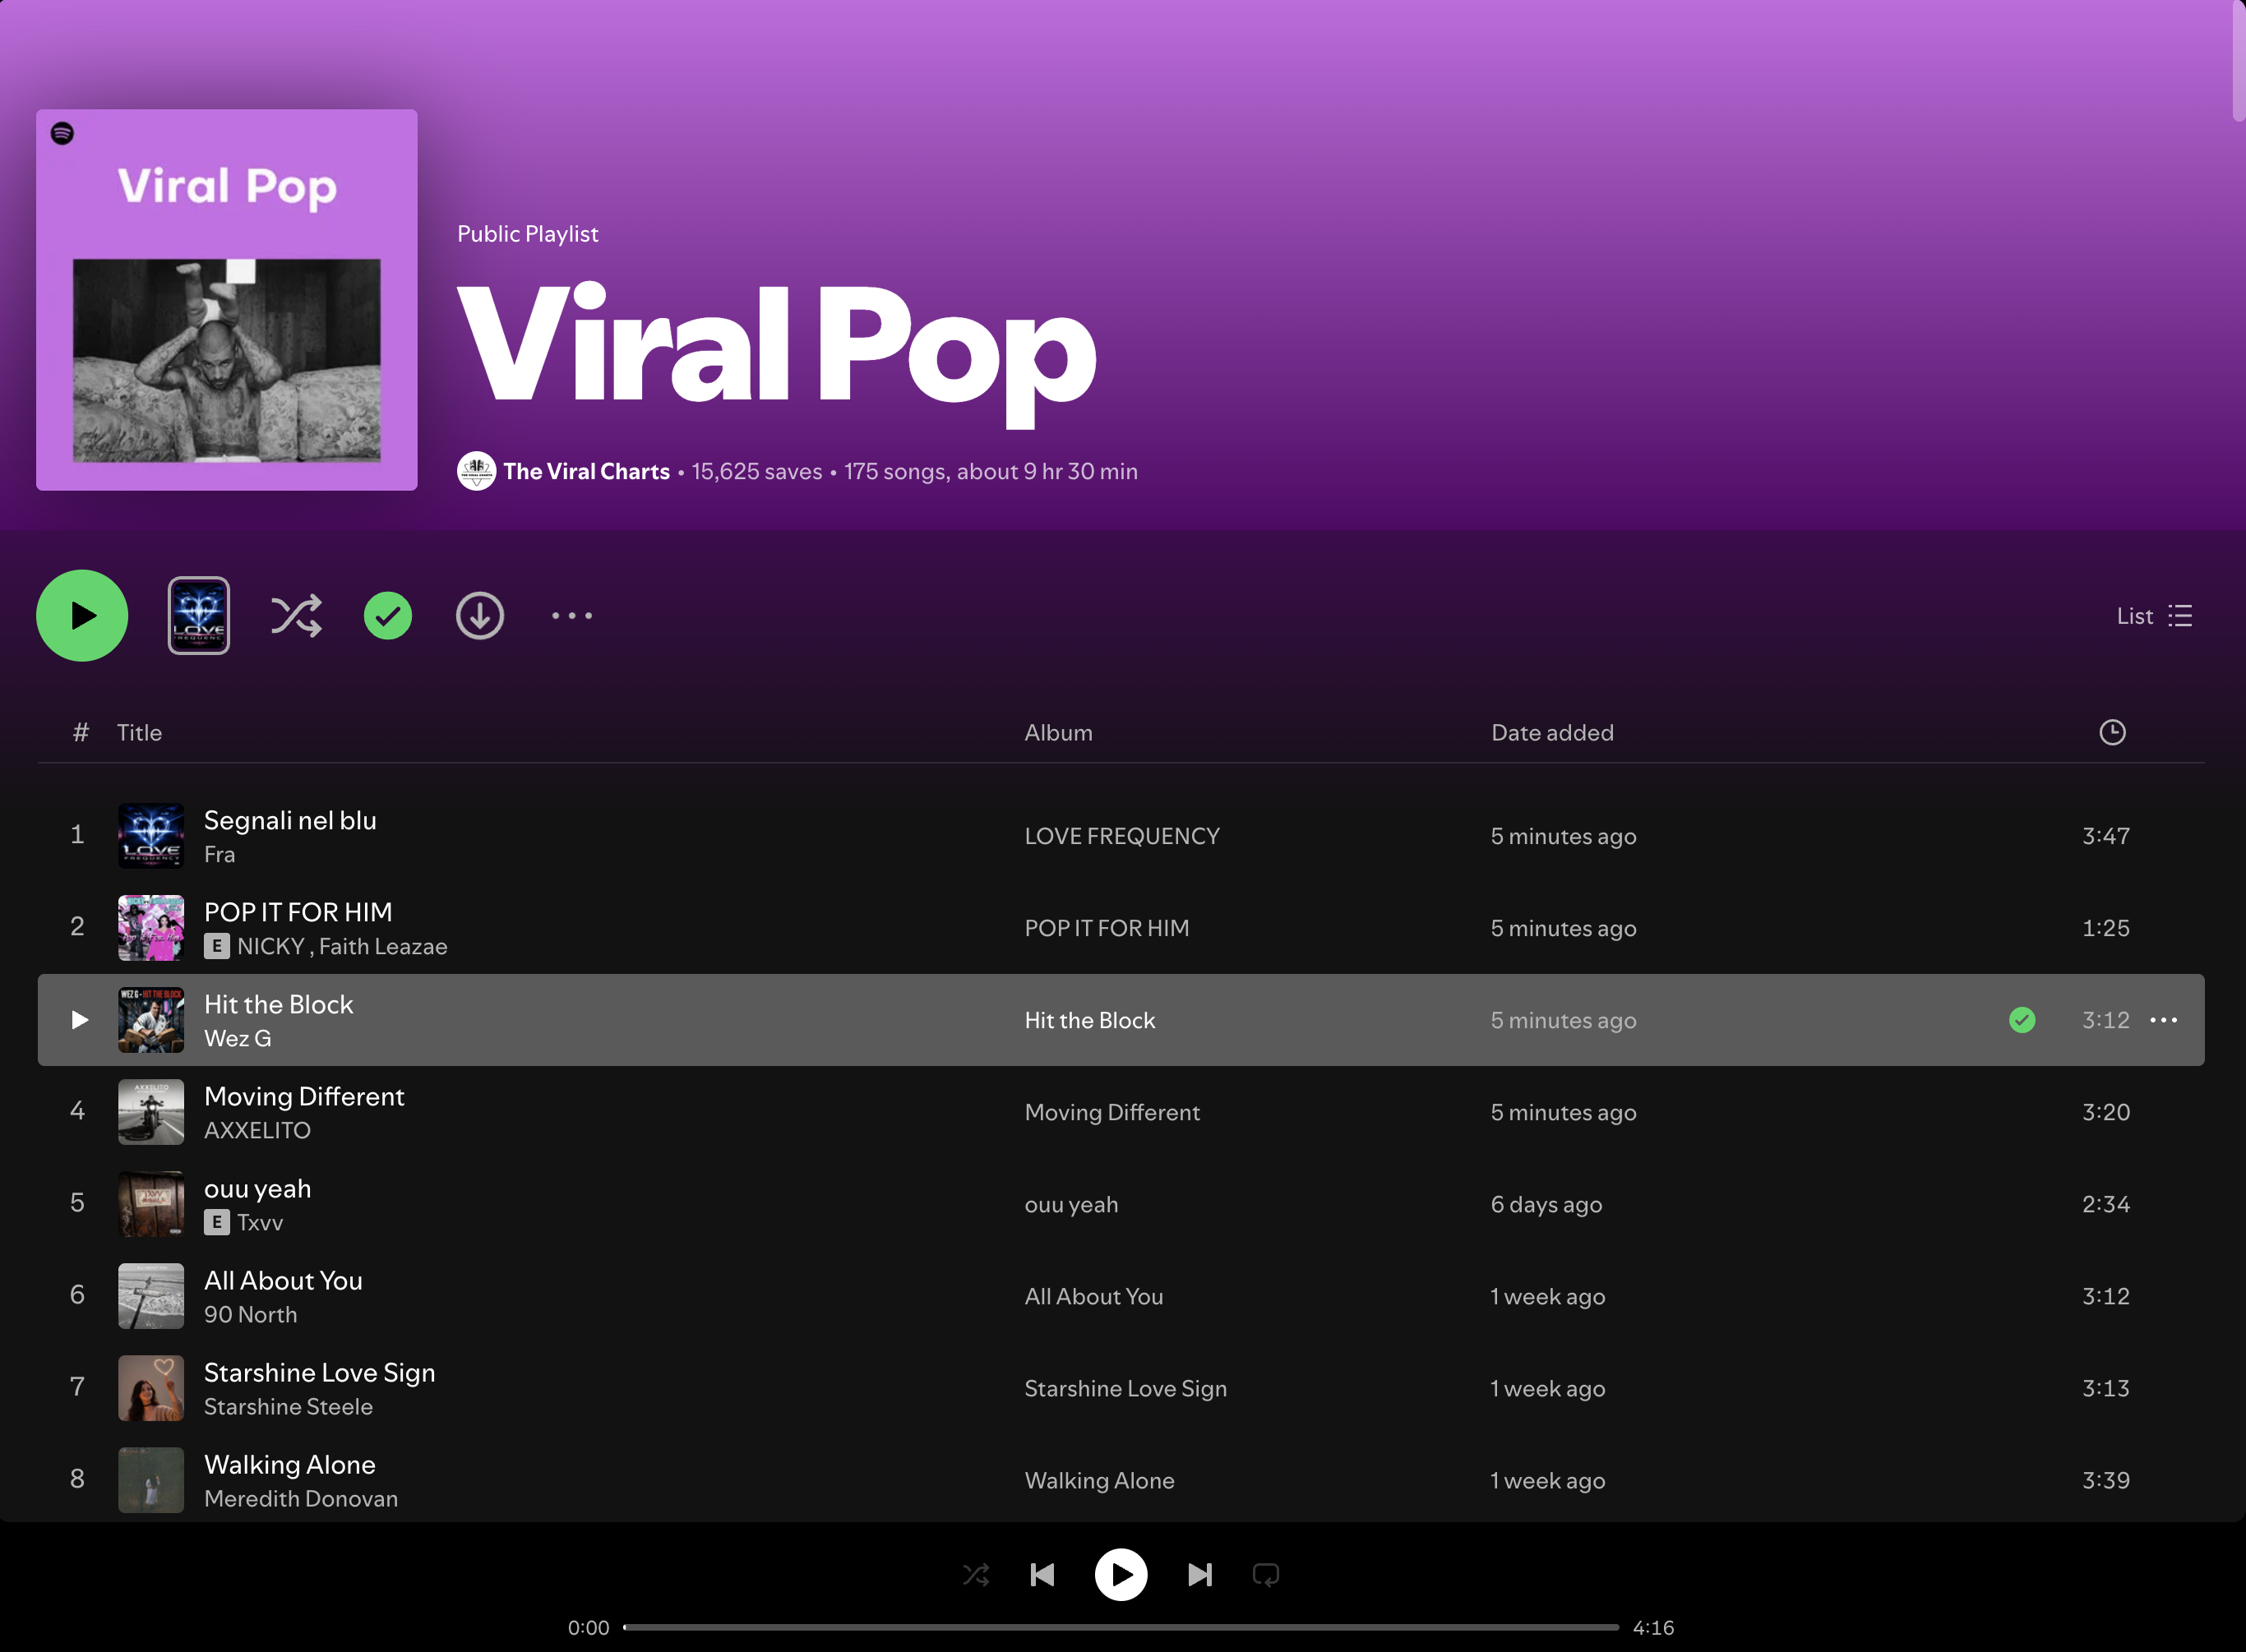The image size is (2246, 1652).
Task: Click the playback progress bar
Action: (x=1121, y=1627)
